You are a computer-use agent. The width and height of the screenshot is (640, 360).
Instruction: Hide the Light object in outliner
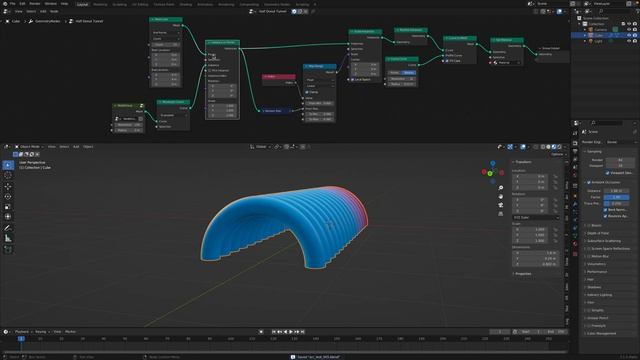[x=629, y=41]
